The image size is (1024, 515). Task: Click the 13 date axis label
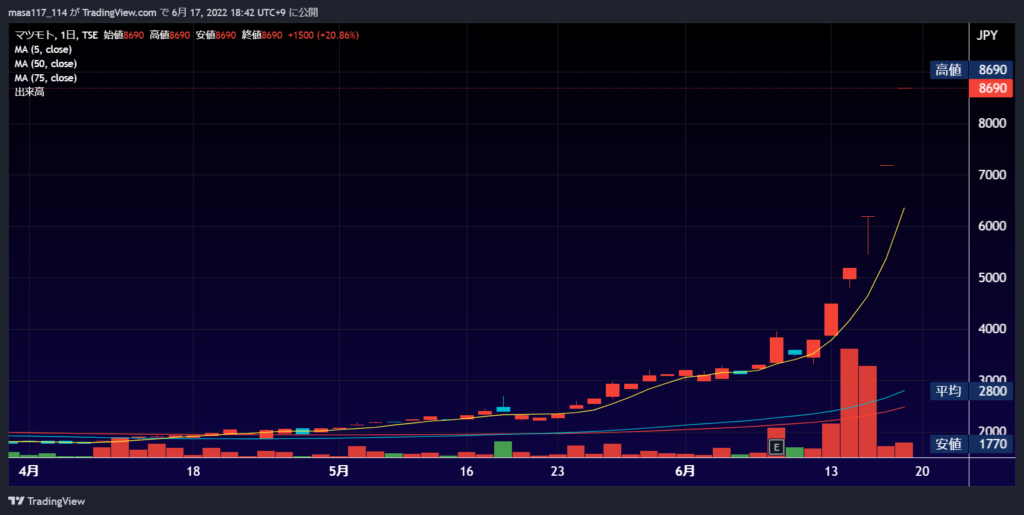pyautogui.click(x=831, y=471)
